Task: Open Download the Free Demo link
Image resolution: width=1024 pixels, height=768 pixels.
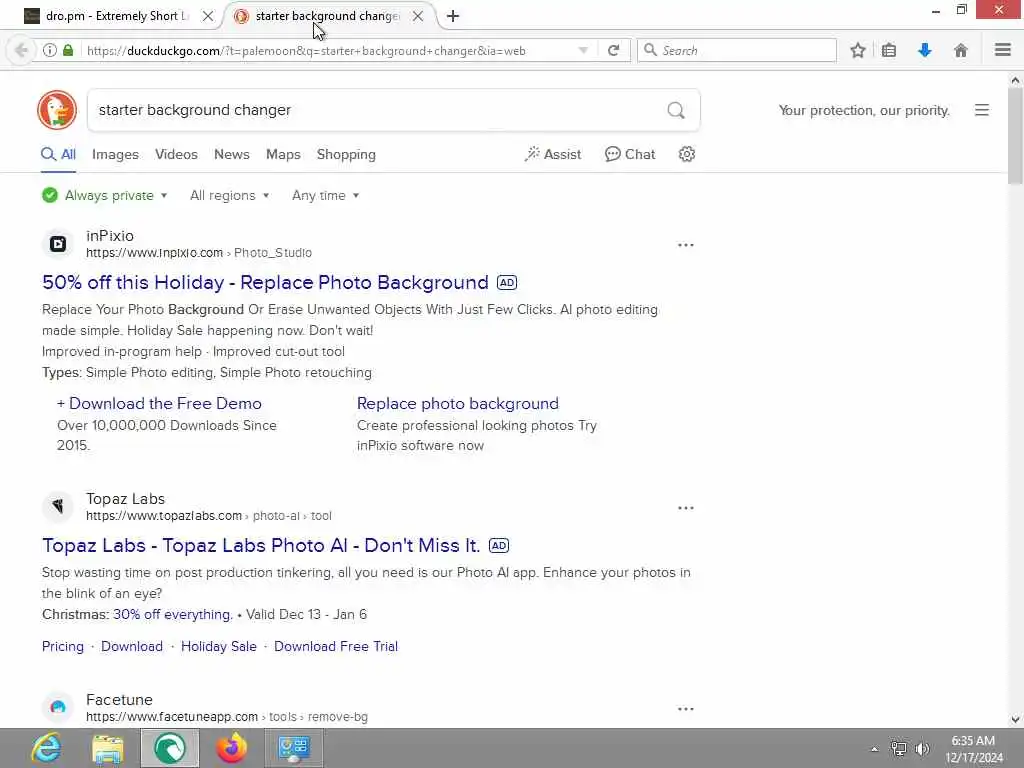Action: 159,404
